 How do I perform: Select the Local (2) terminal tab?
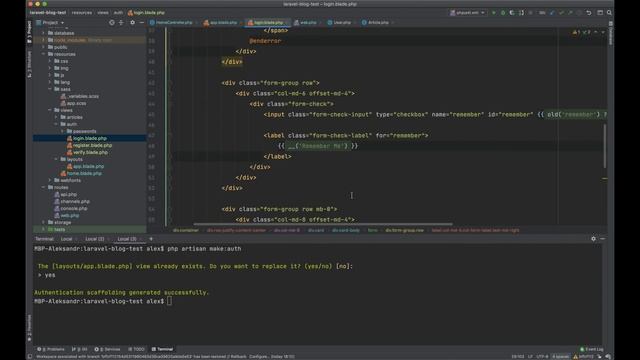pyautogui.click(x=95, y=239)
